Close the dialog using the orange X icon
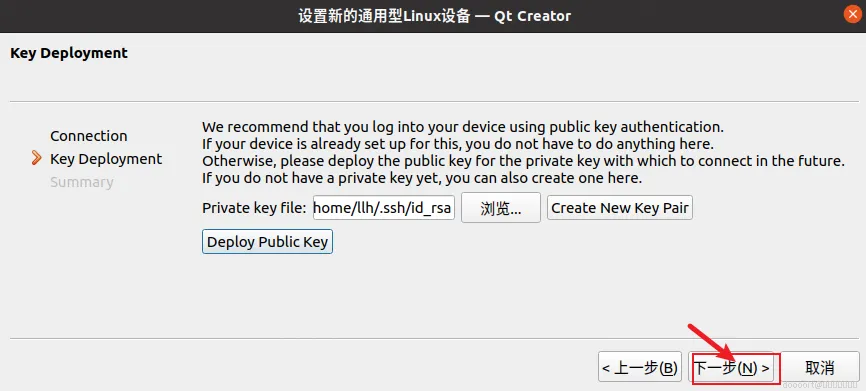Viewport: 866px width, 391px height. 853,14
